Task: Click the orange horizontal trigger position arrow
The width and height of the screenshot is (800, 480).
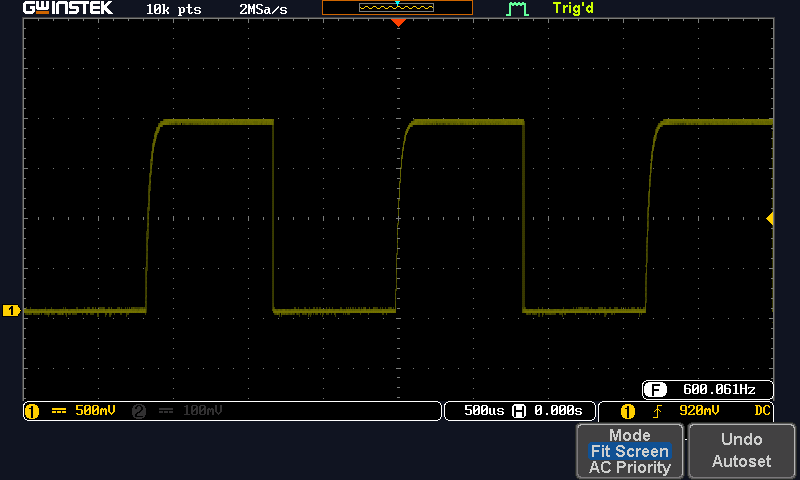Action: point(398,22)
